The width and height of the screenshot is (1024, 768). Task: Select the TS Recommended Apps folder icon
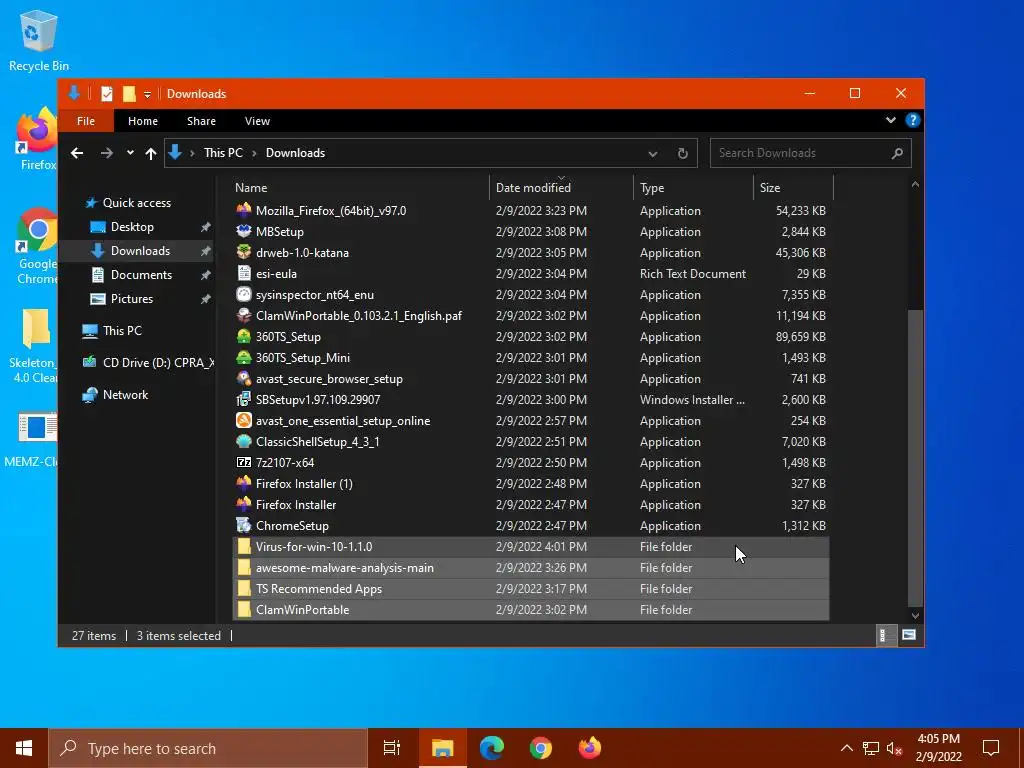point(244,588)
